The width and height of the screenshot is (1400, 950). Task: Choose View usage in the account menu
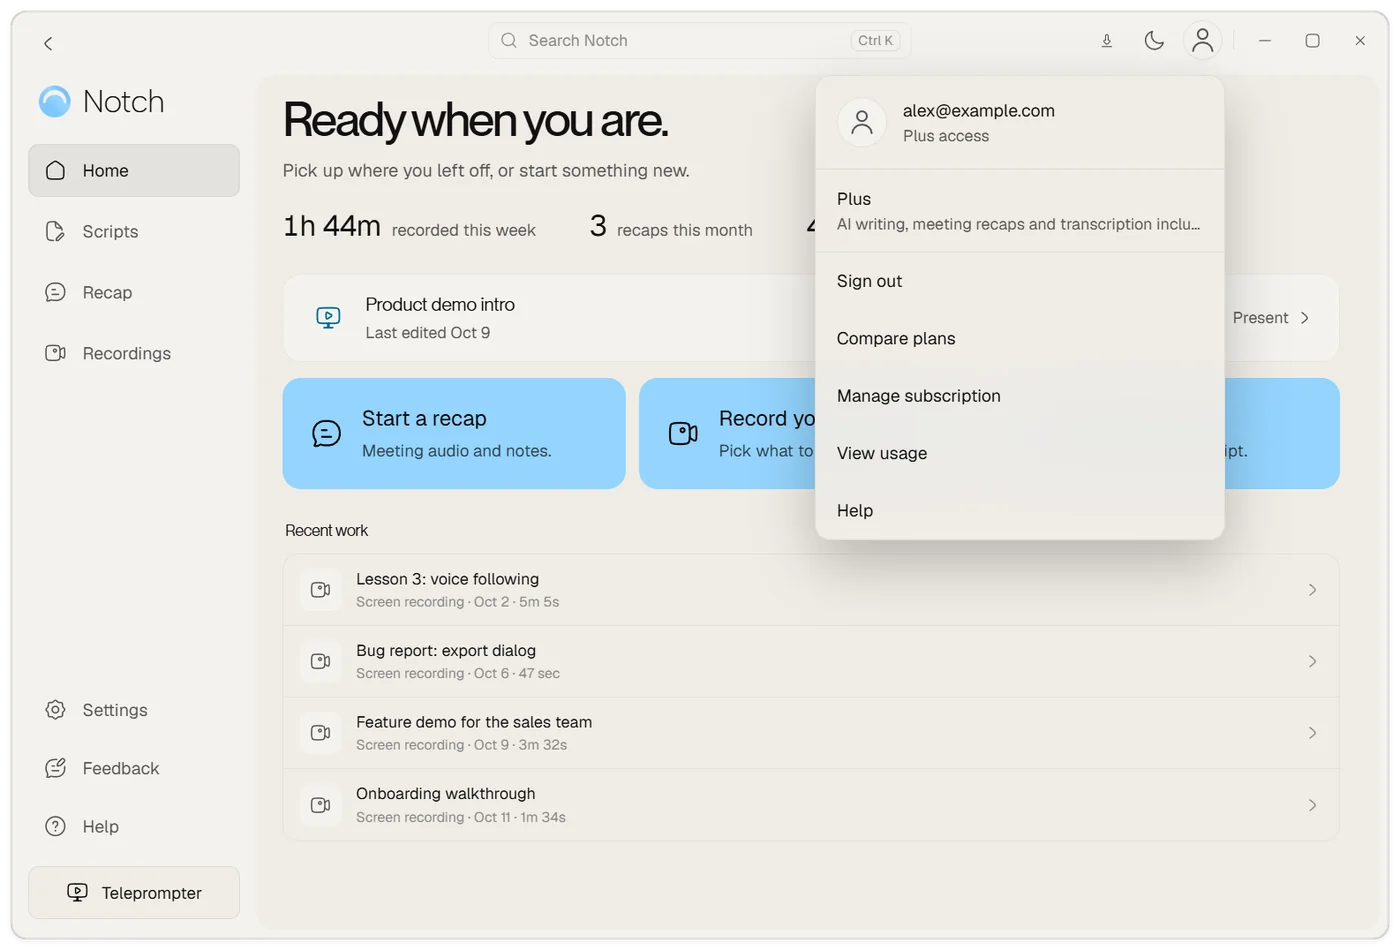click(x=1020, y=454)
